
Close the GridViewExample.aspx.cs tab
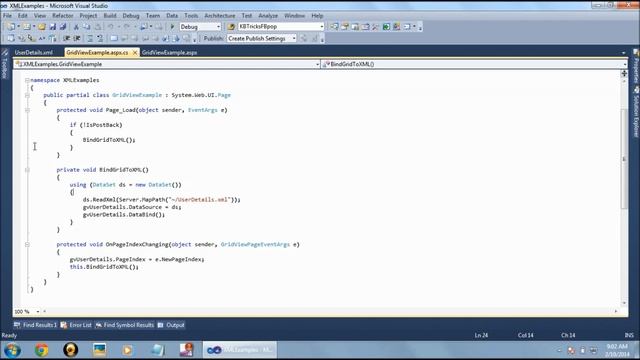[x=135, y=53]
